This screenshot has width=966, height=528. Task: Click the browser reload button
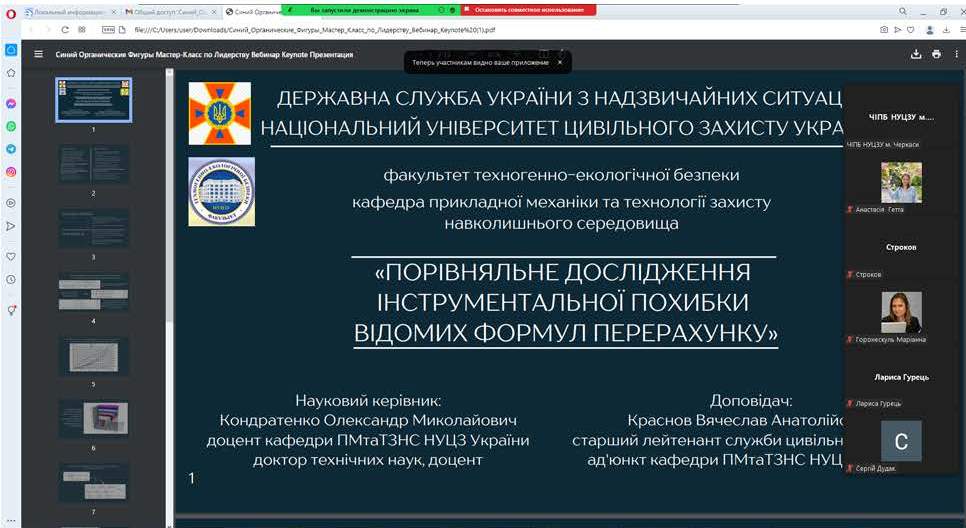(66, 30)
